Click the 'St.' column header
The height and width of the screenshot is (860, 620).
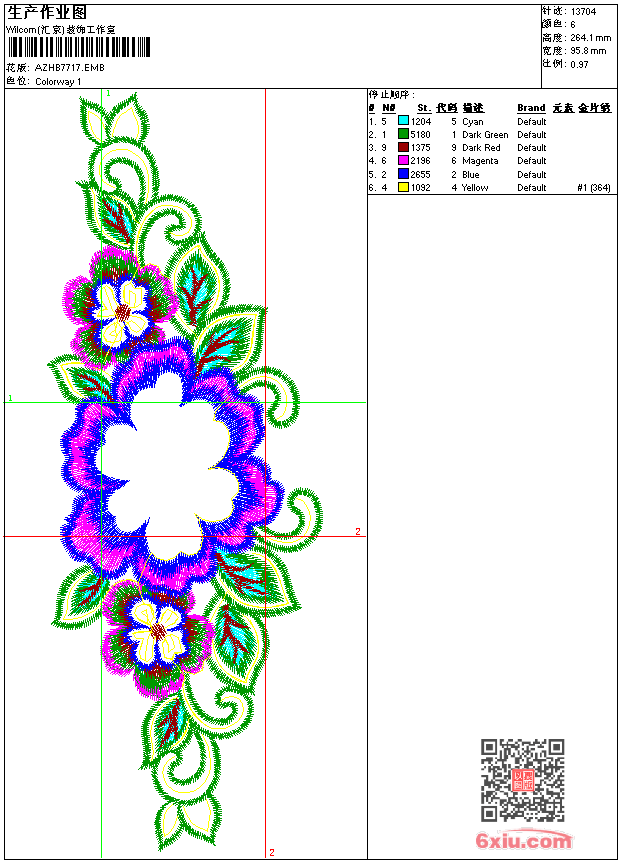point(424,108)
